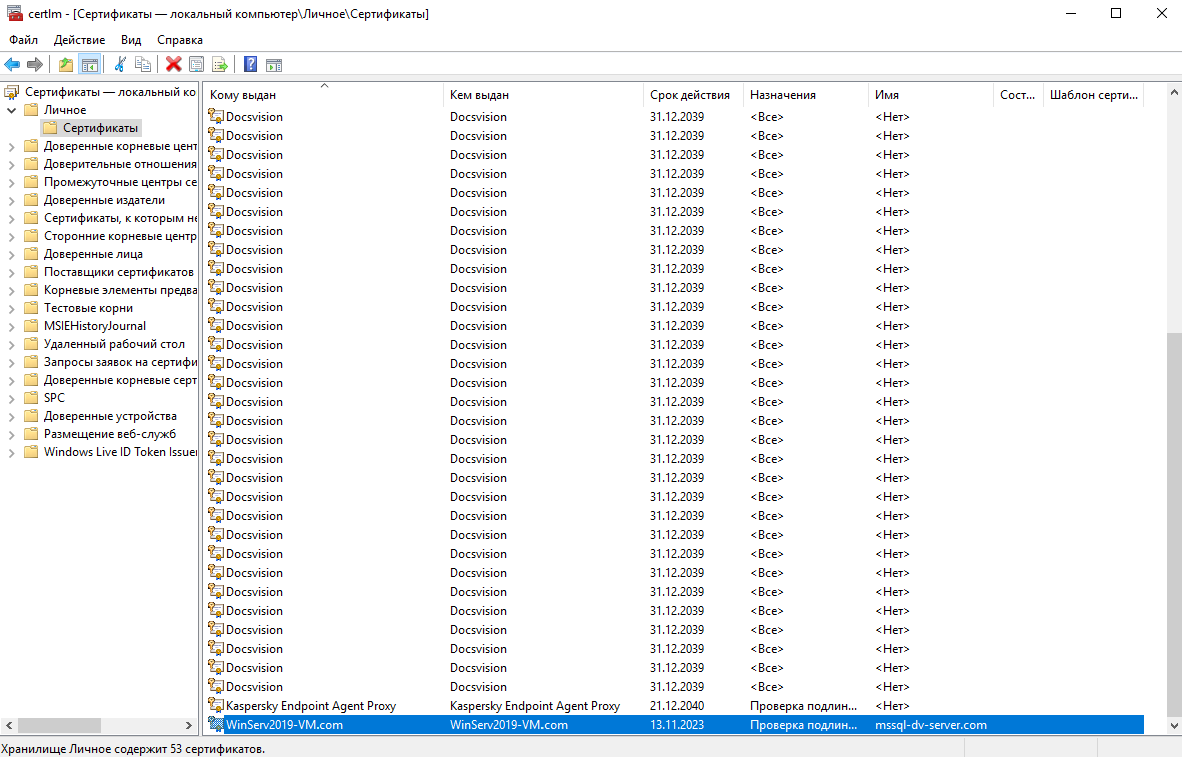Click the certlm app icon in title bar
The image size is (1182, 757).
tap(13, 14)
